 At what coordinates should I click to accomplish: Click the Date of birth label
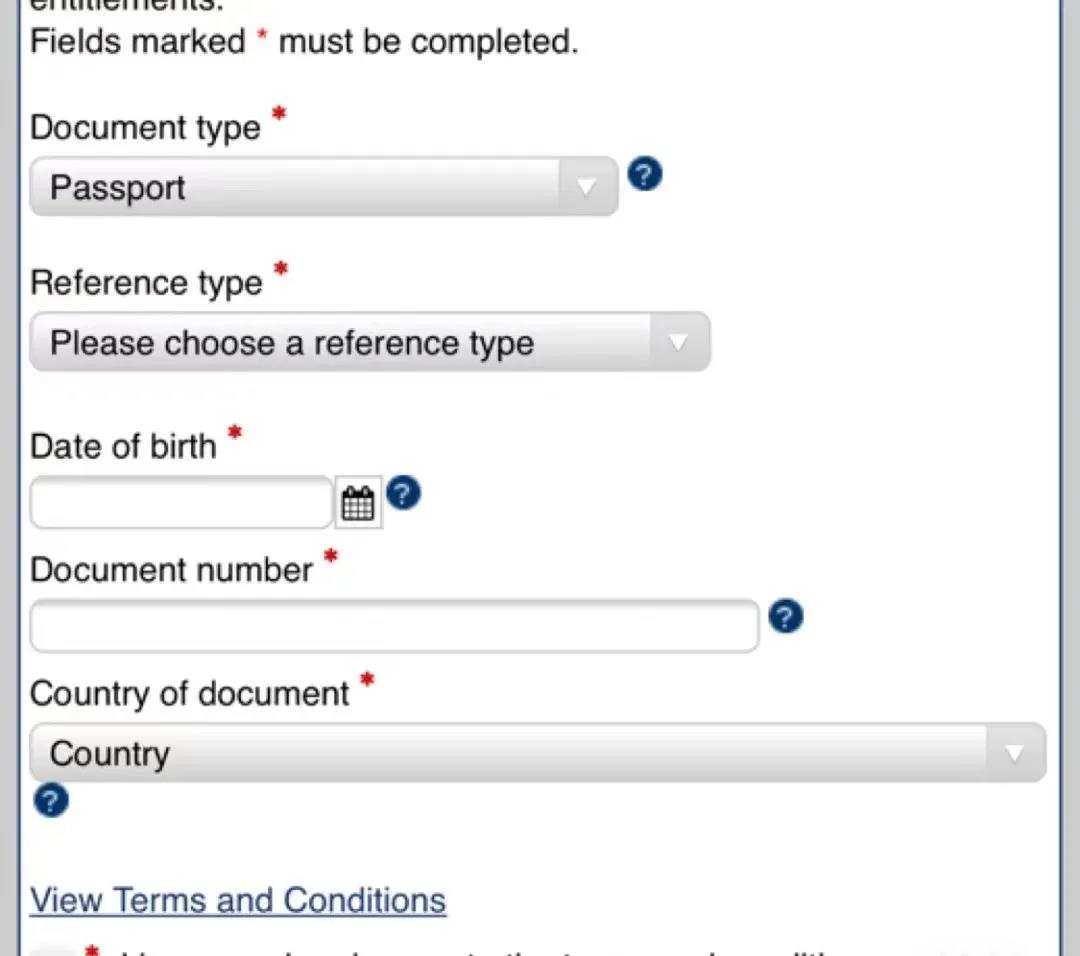(124, 446)
